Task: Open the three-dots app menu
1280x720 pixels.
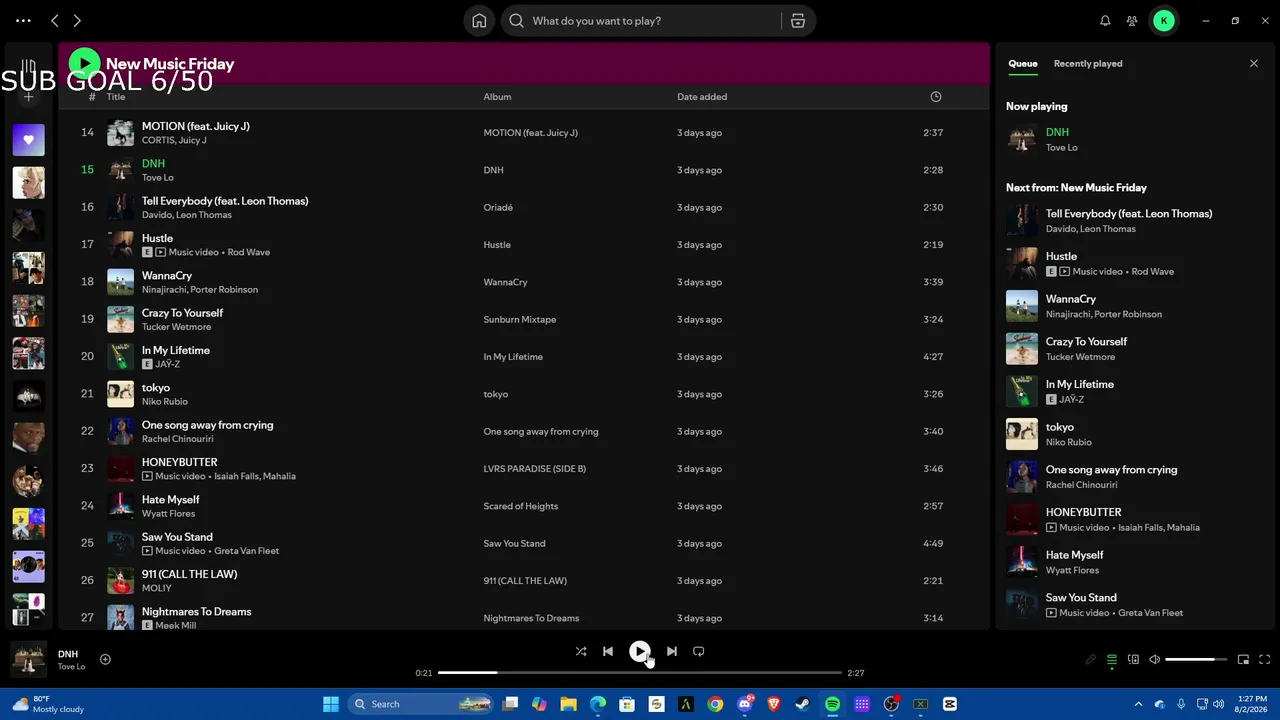Action: 23,21
